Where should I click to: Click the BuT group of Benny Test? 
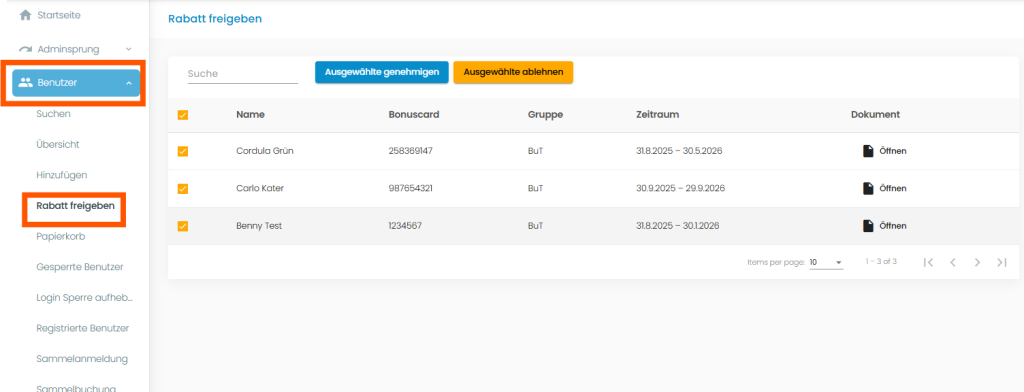(536, 225)
